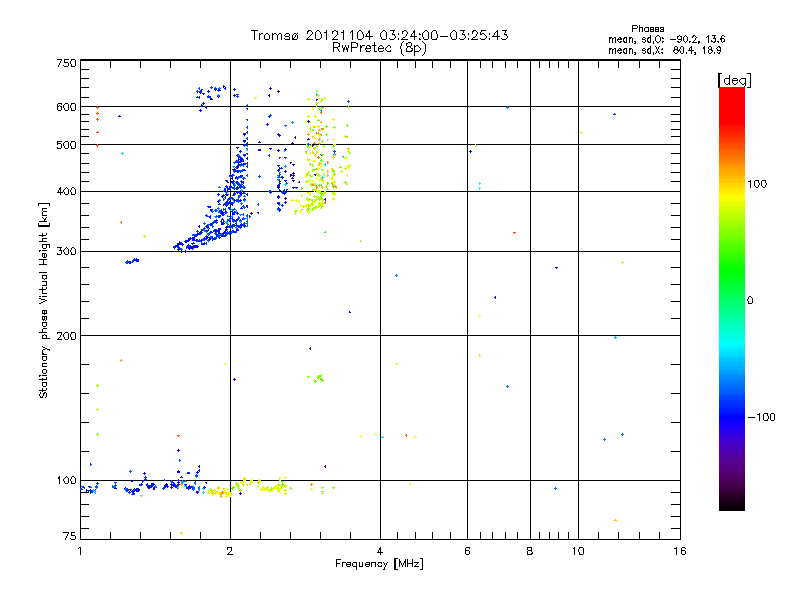Screen dimensions: 800x600
Task: Click the x-axis tick label '16'
Action: tap(680, 551)
